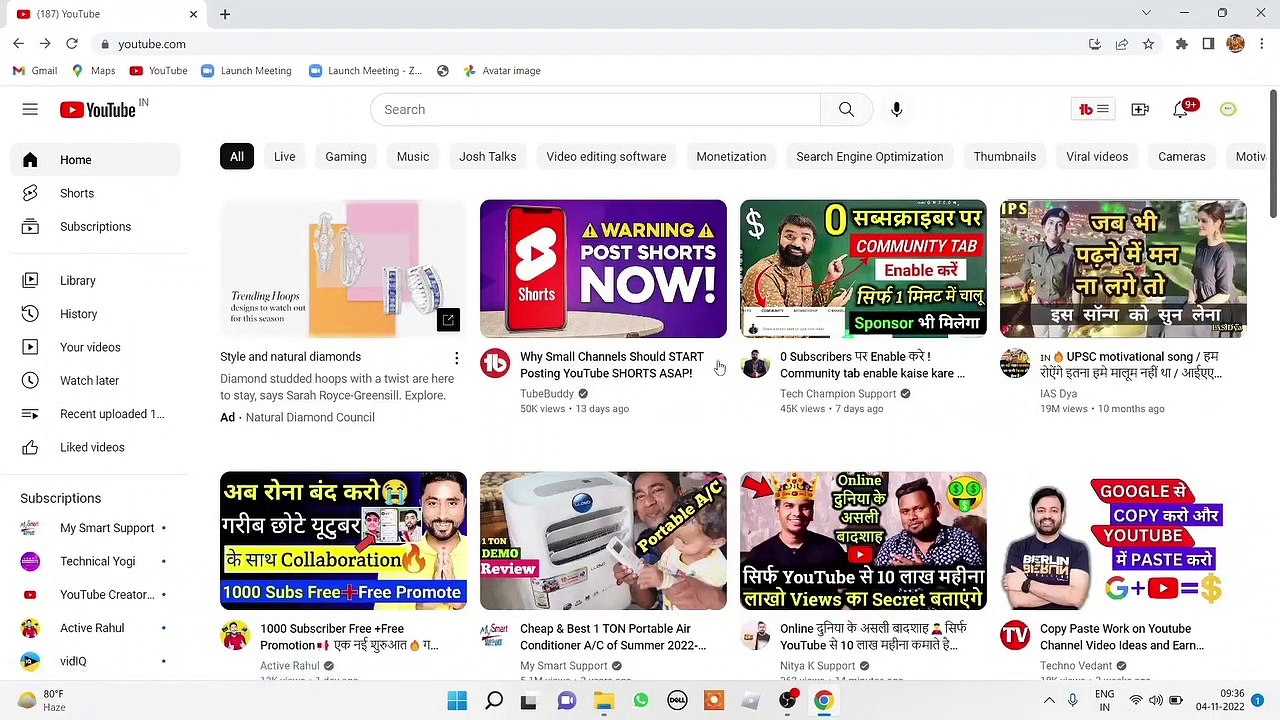Open the account avatar menu

click(1228, 109)
